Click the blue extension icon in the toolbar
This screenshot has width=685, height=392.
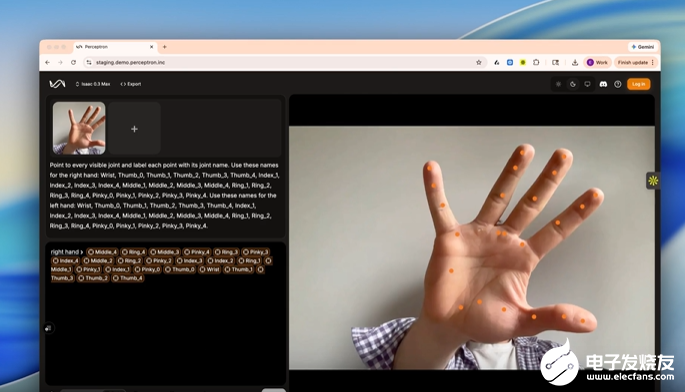[x=510, y=62]
